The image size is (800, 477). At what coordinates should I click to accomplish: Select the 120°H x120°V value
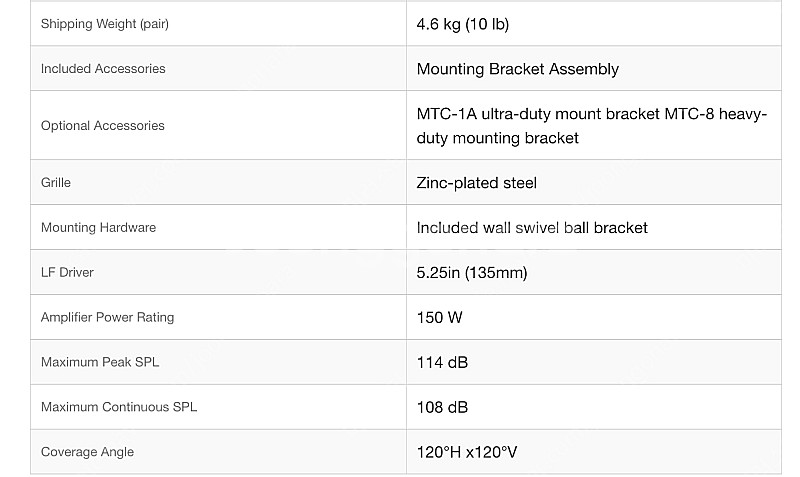click(466, 452)
